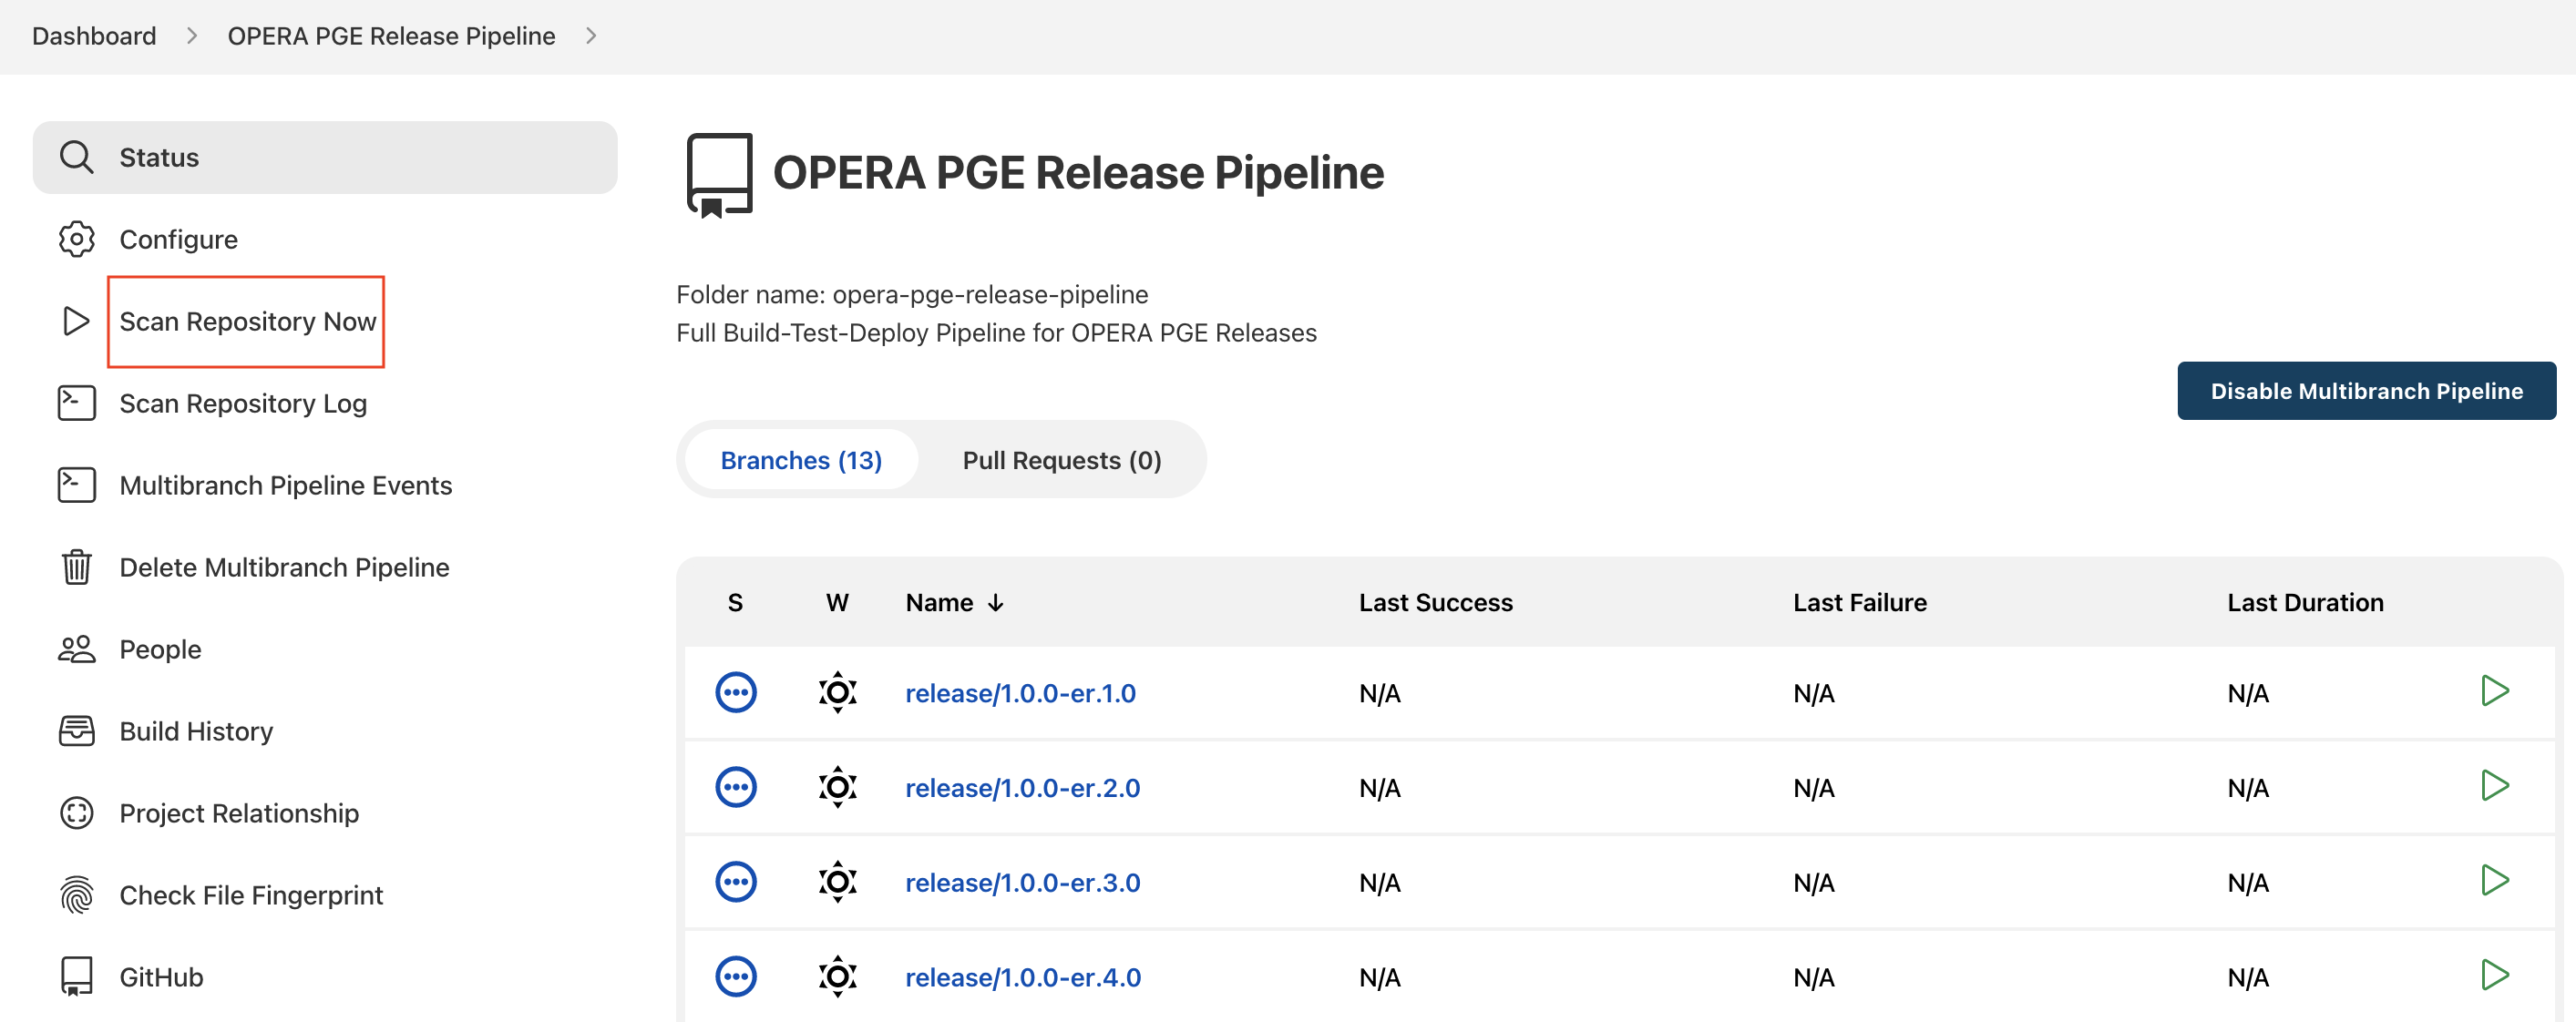The image size is (2576, 1022).
Task: Open Configure settings in sidebar
Action: [178, 239]
